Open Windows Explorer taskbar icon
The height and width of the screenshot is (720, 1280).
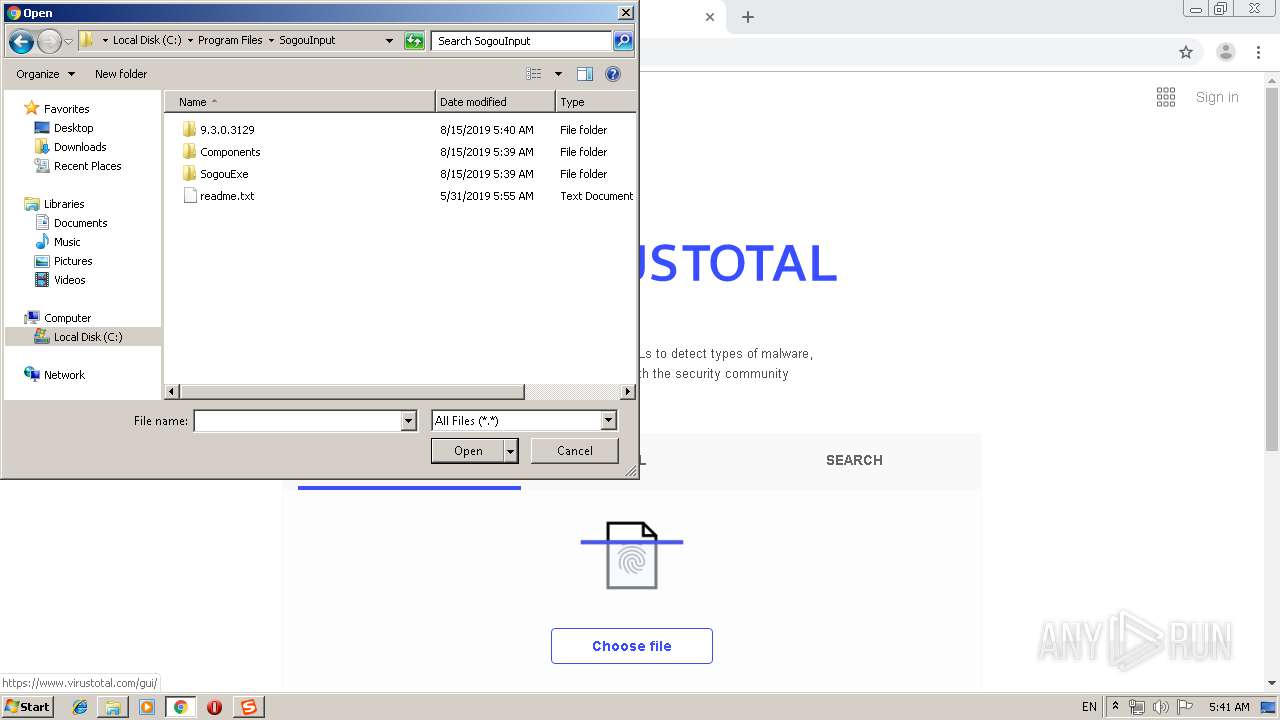pyautogui.click(x=113, y=707)
